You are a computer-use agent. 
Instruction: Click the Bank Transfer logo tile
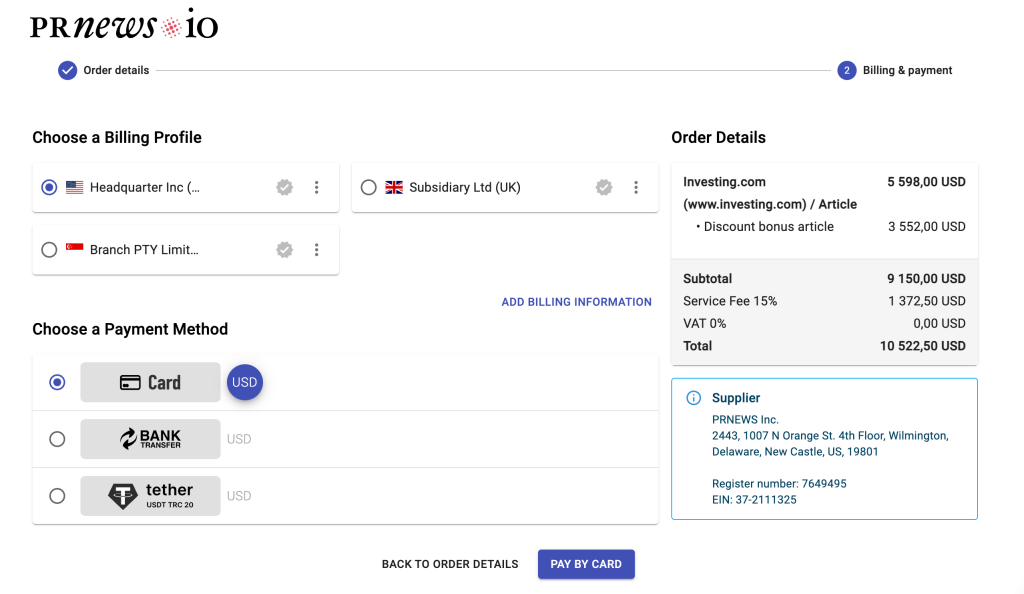150,439
